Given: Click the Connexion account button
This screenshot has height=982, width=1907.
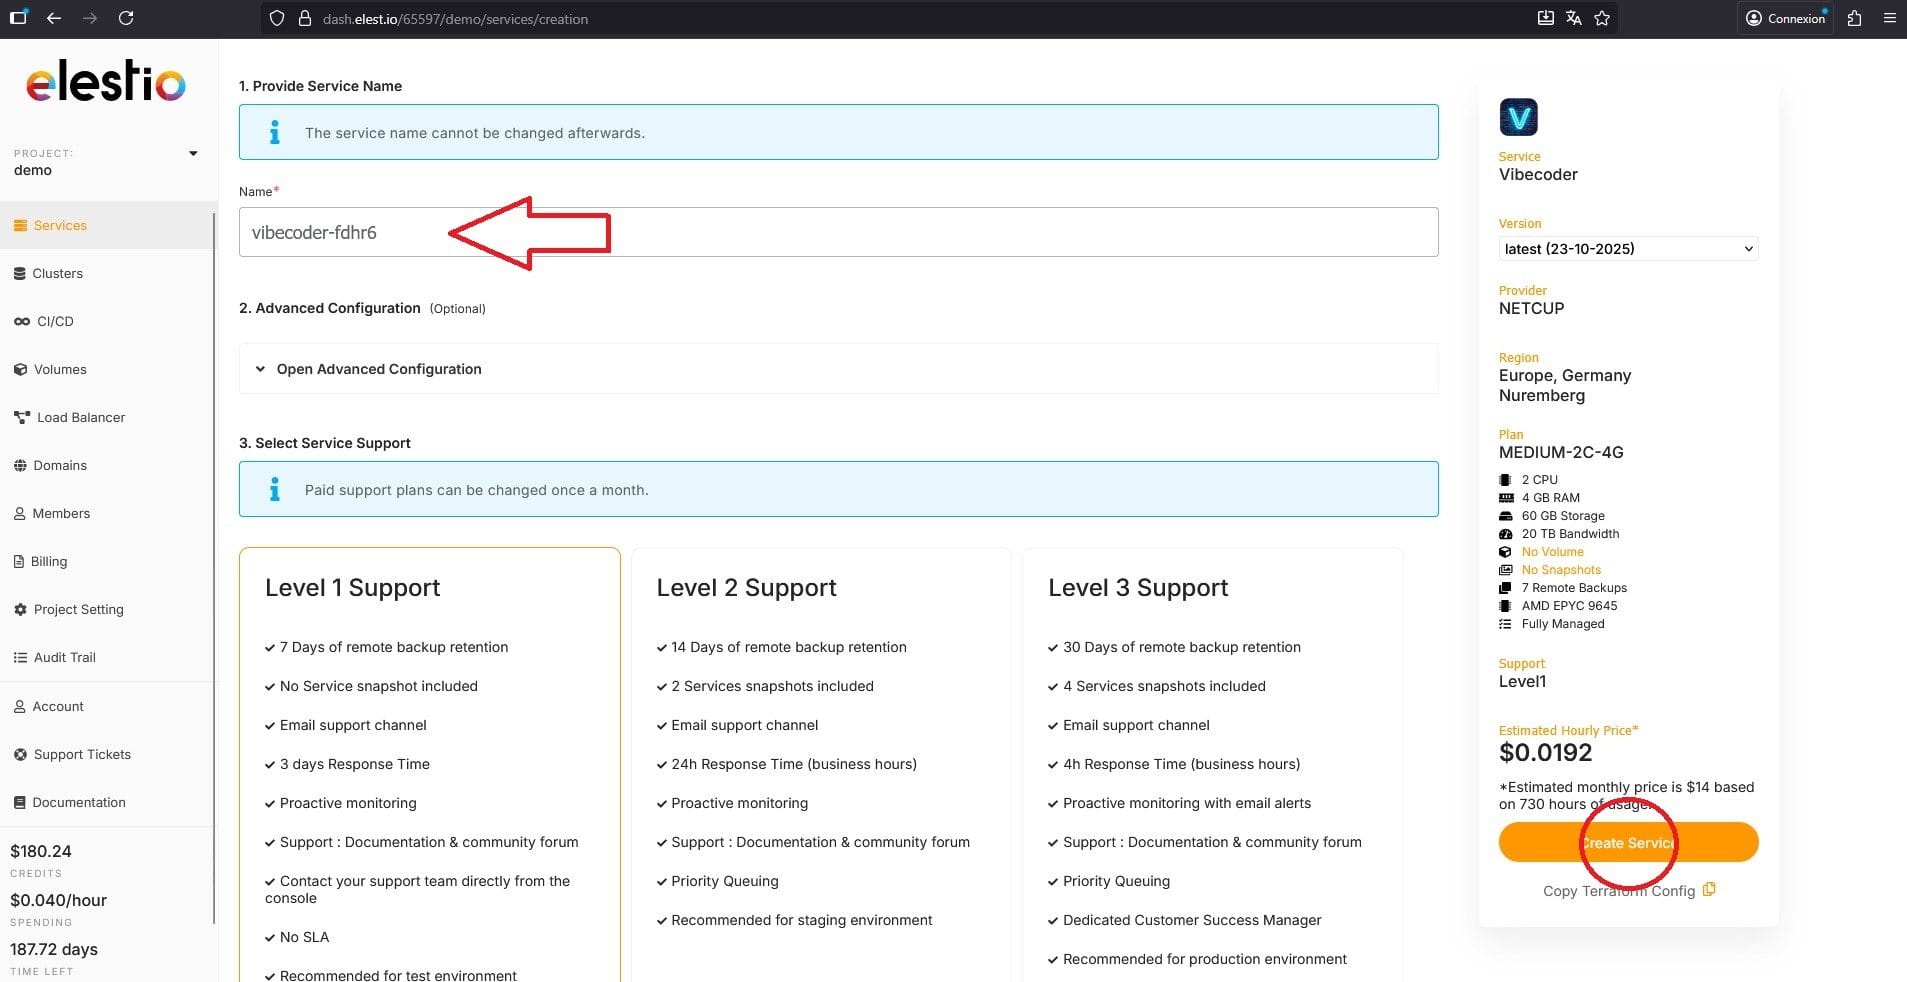Looking at the screenshot, I should [x=1785, y=18].
